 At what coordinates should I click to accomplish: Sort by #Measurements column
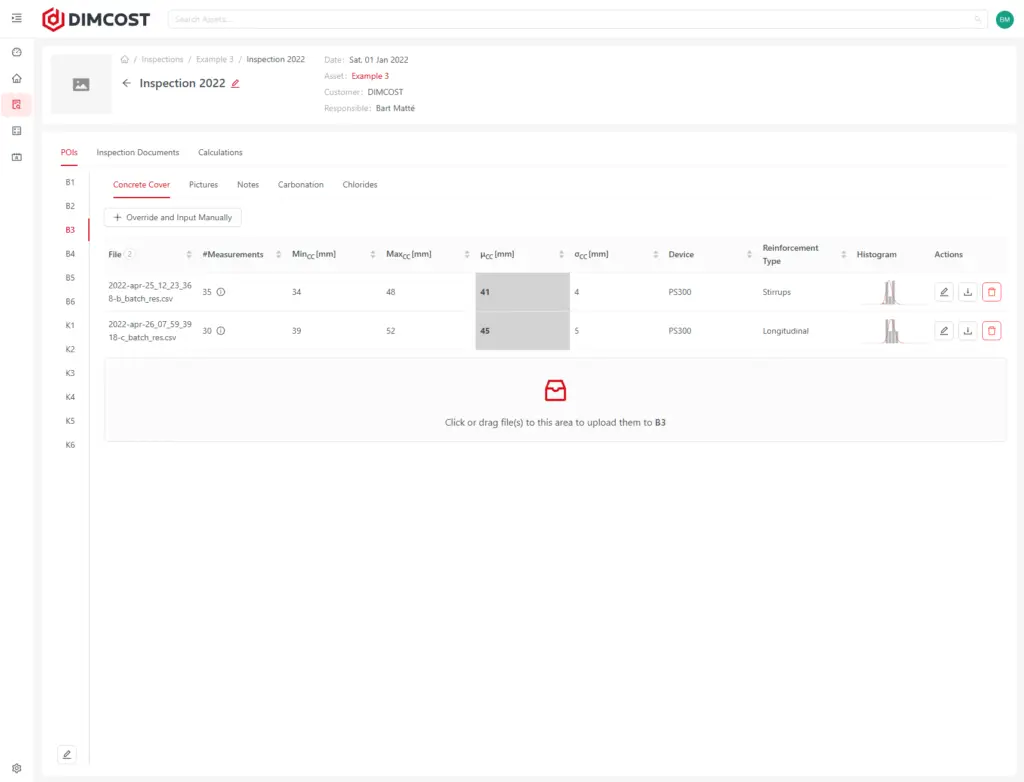(278, 254)
